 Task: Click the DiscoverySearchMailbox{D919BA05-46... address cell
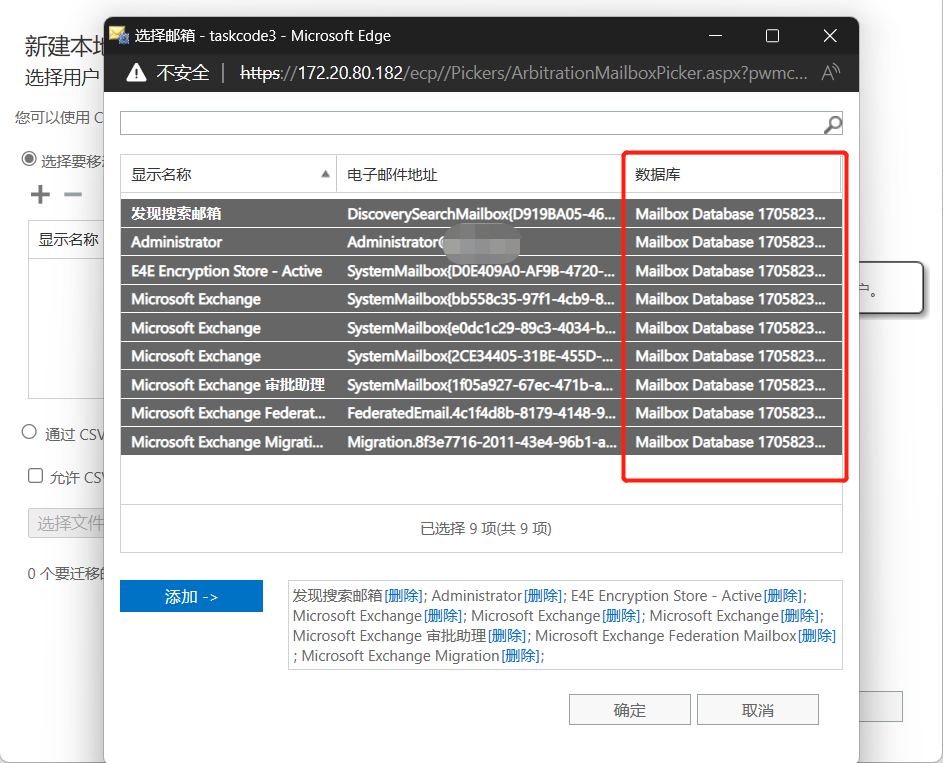pyautogui.click(x=481, y=213)
